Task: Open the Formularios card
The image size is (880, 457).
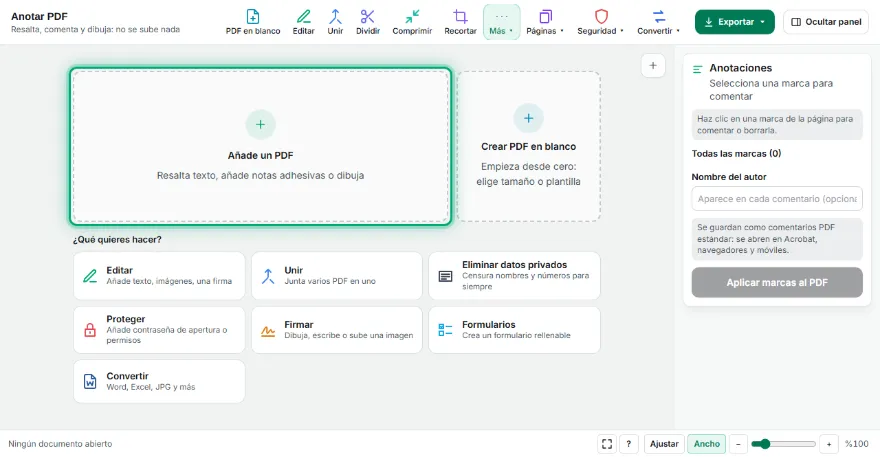Action: tap(515, 330)
